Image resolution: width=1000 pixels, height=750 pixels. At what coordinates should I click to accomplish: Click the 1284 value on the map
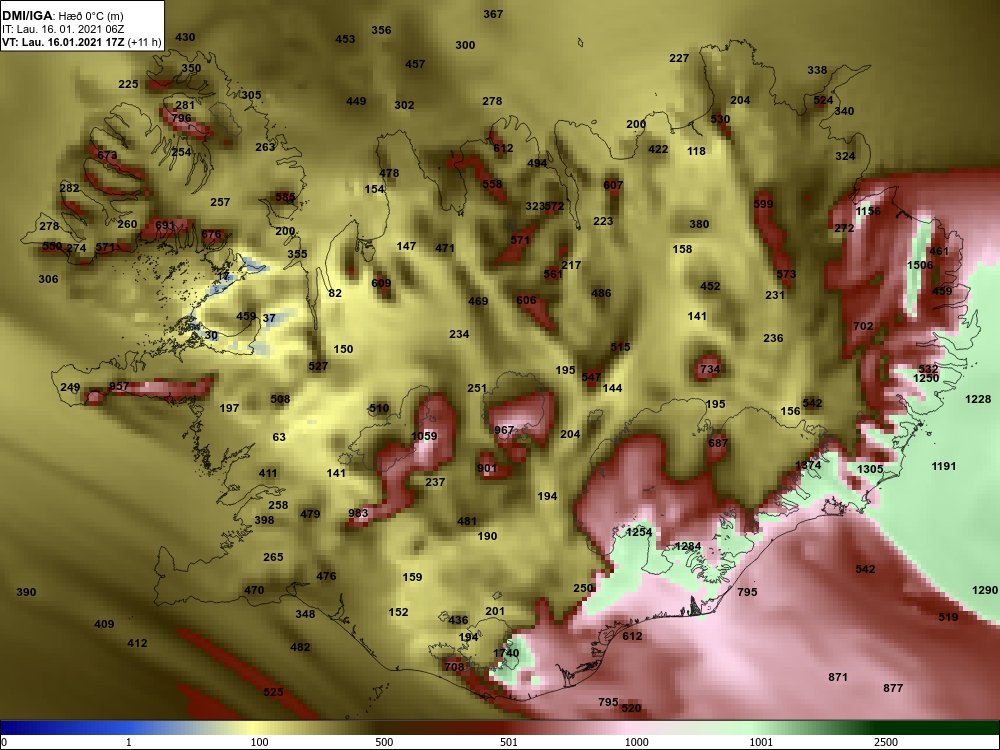[688, 547]
